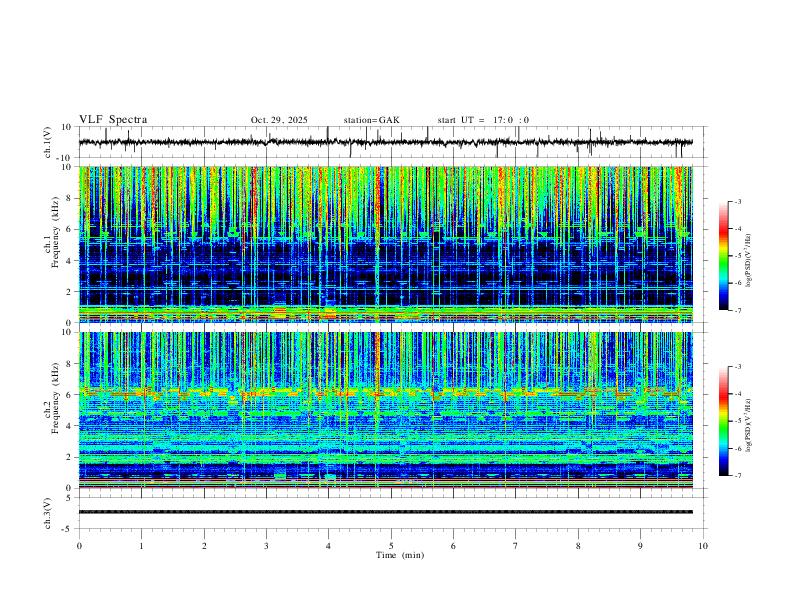The height and width of the screenshot is (612, 792).
Task: Click the "2" kHz tick on ch.2 spectrogram
Action: [x=70, y=457]
